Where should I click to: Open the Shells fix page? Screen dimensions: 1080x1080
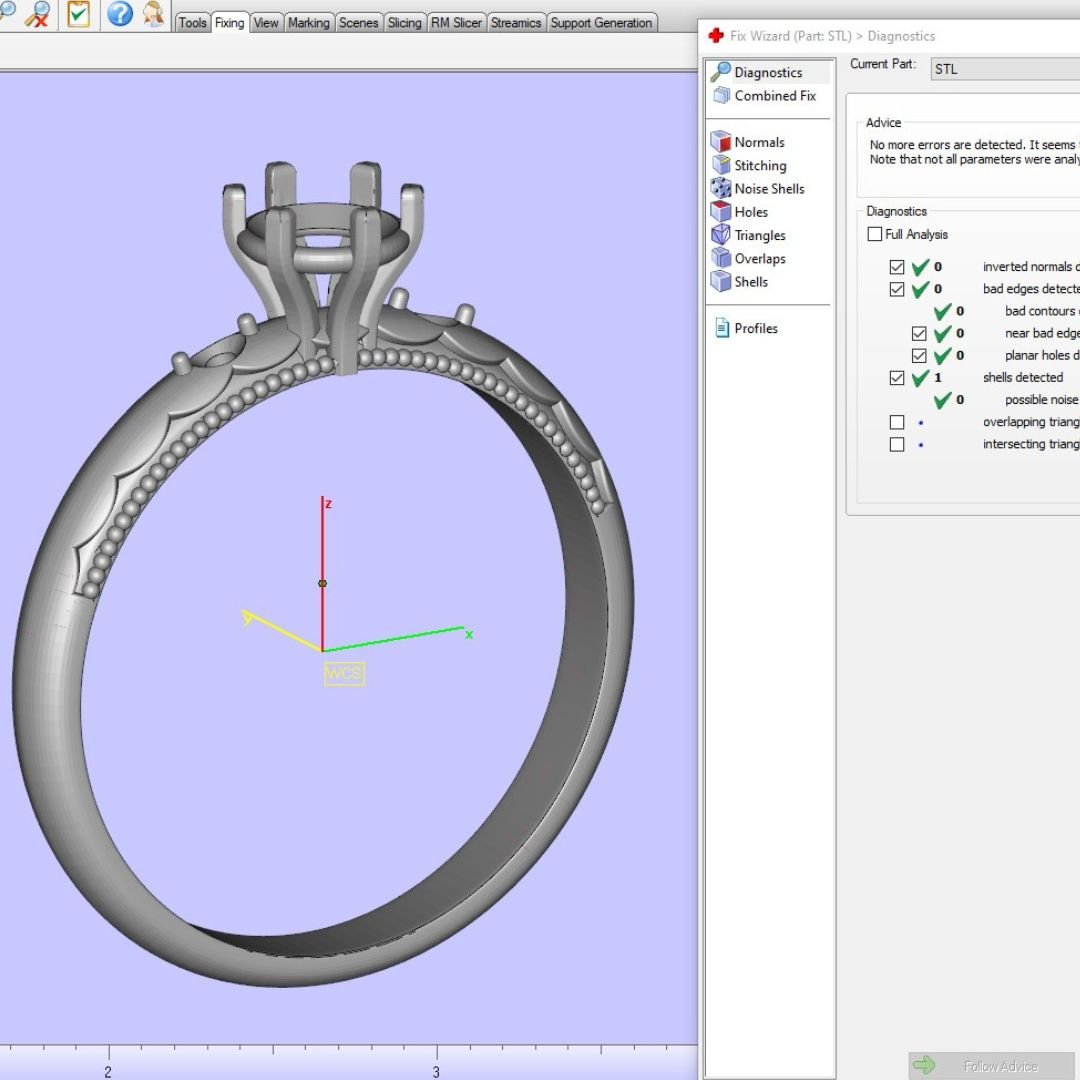click(751, 282)
